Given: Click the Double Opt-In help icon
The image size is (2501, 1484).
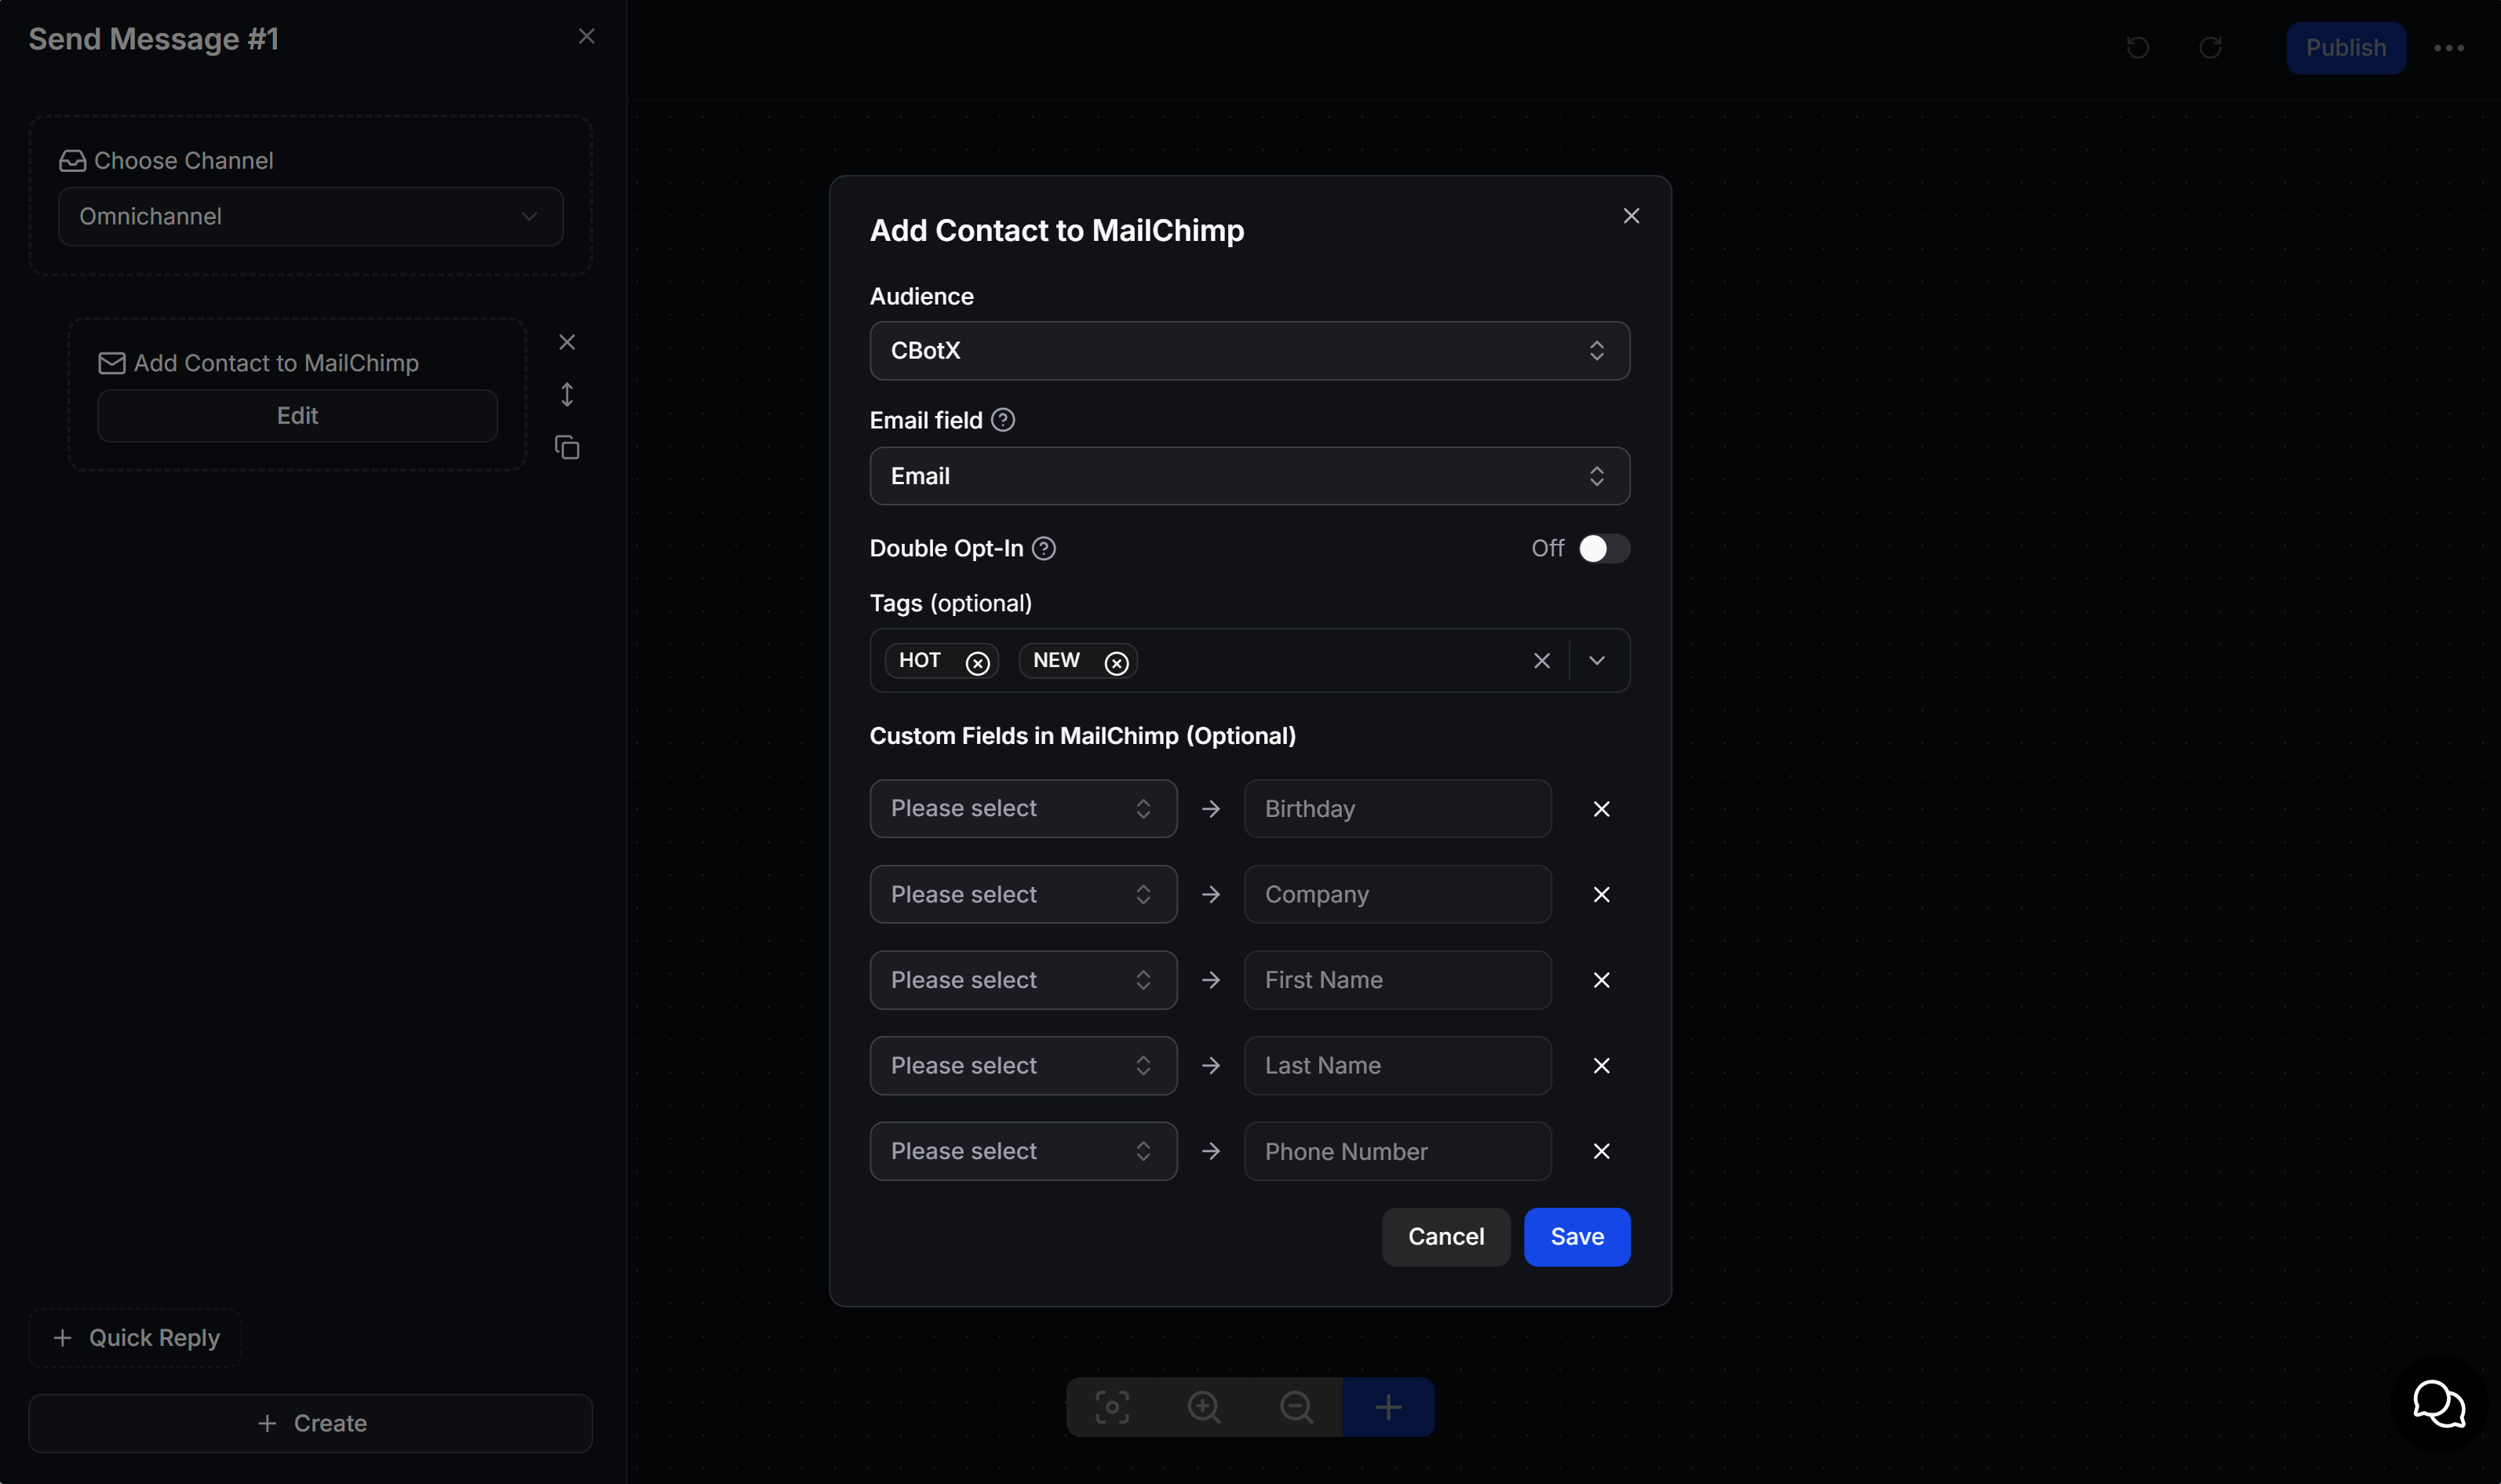Looking at the screenshot, I should (1044, 549).
